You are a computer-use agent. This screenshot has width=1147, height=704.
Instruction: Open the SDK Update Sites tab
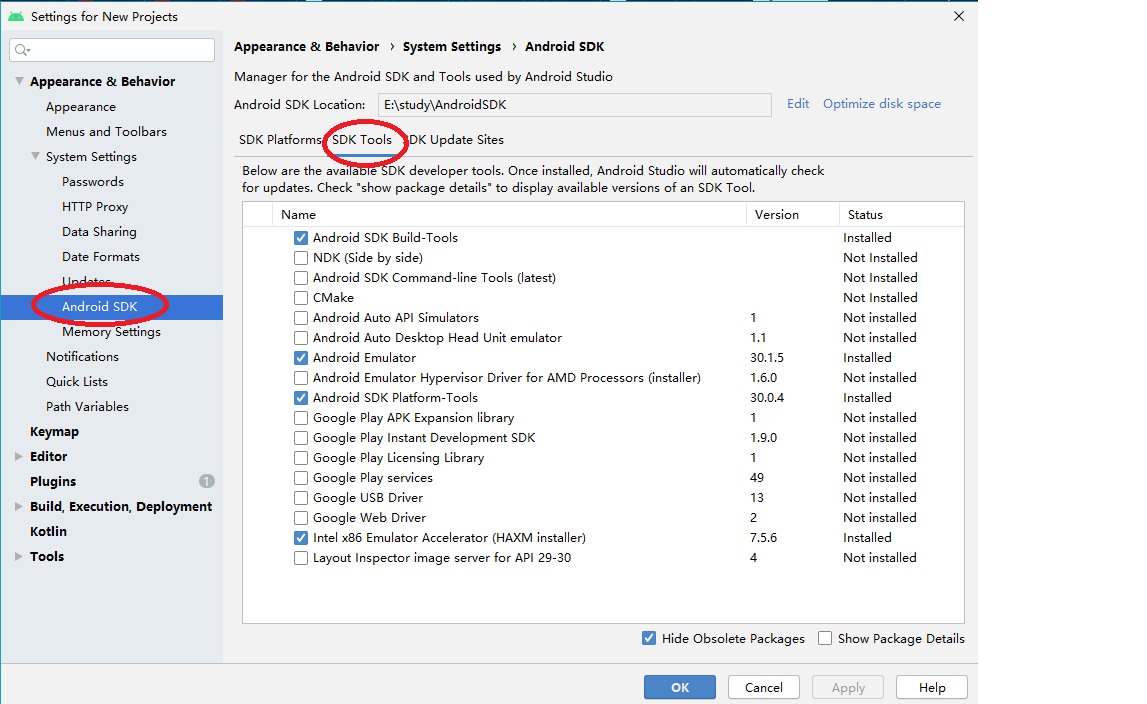point(456,140)
